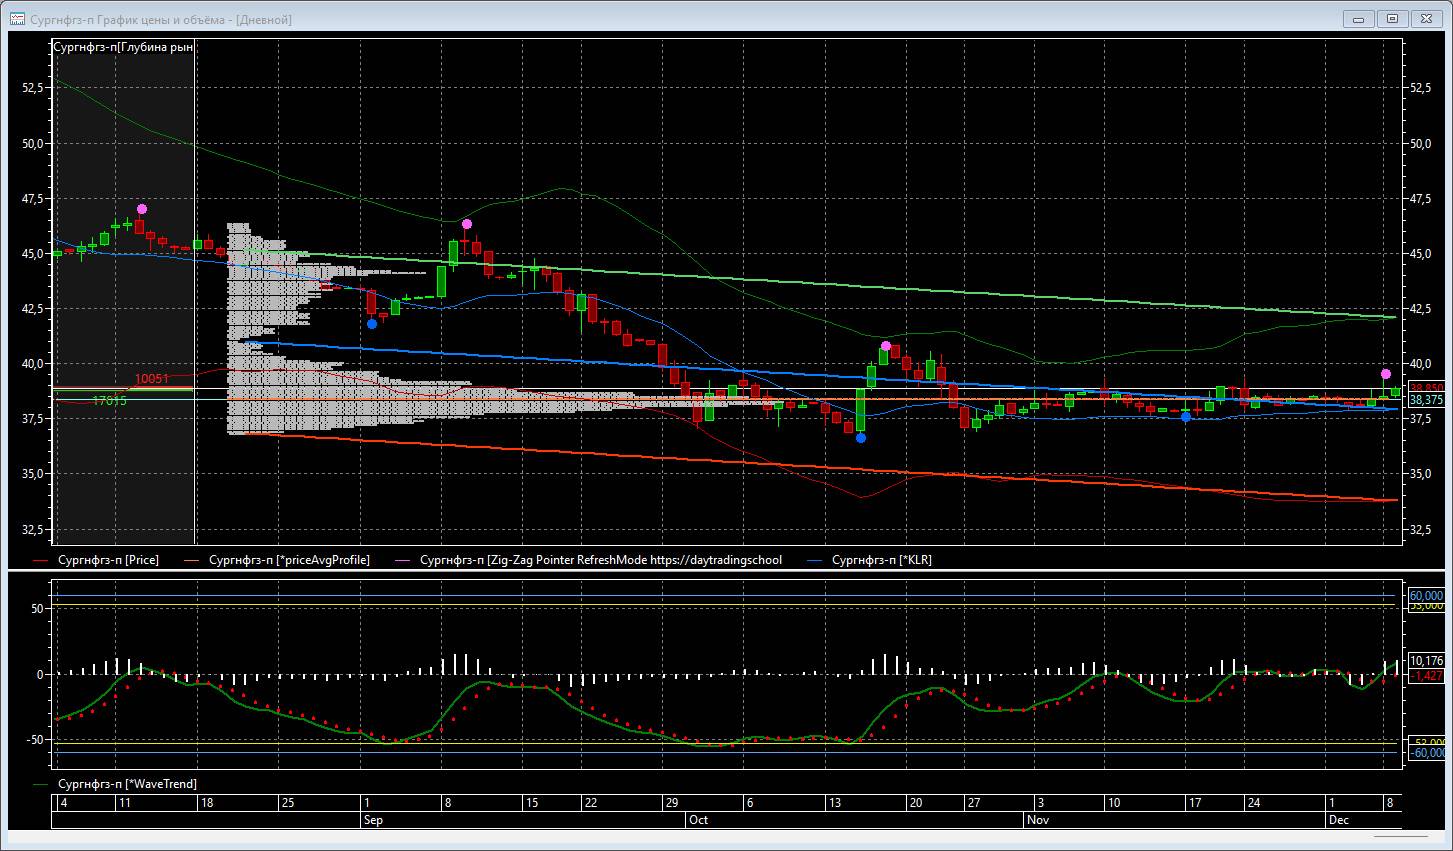The height and width of the screenshot is (851, 1453).
Task: Select the priceAvgProfile legend entry
Action: tap(289, 560)
